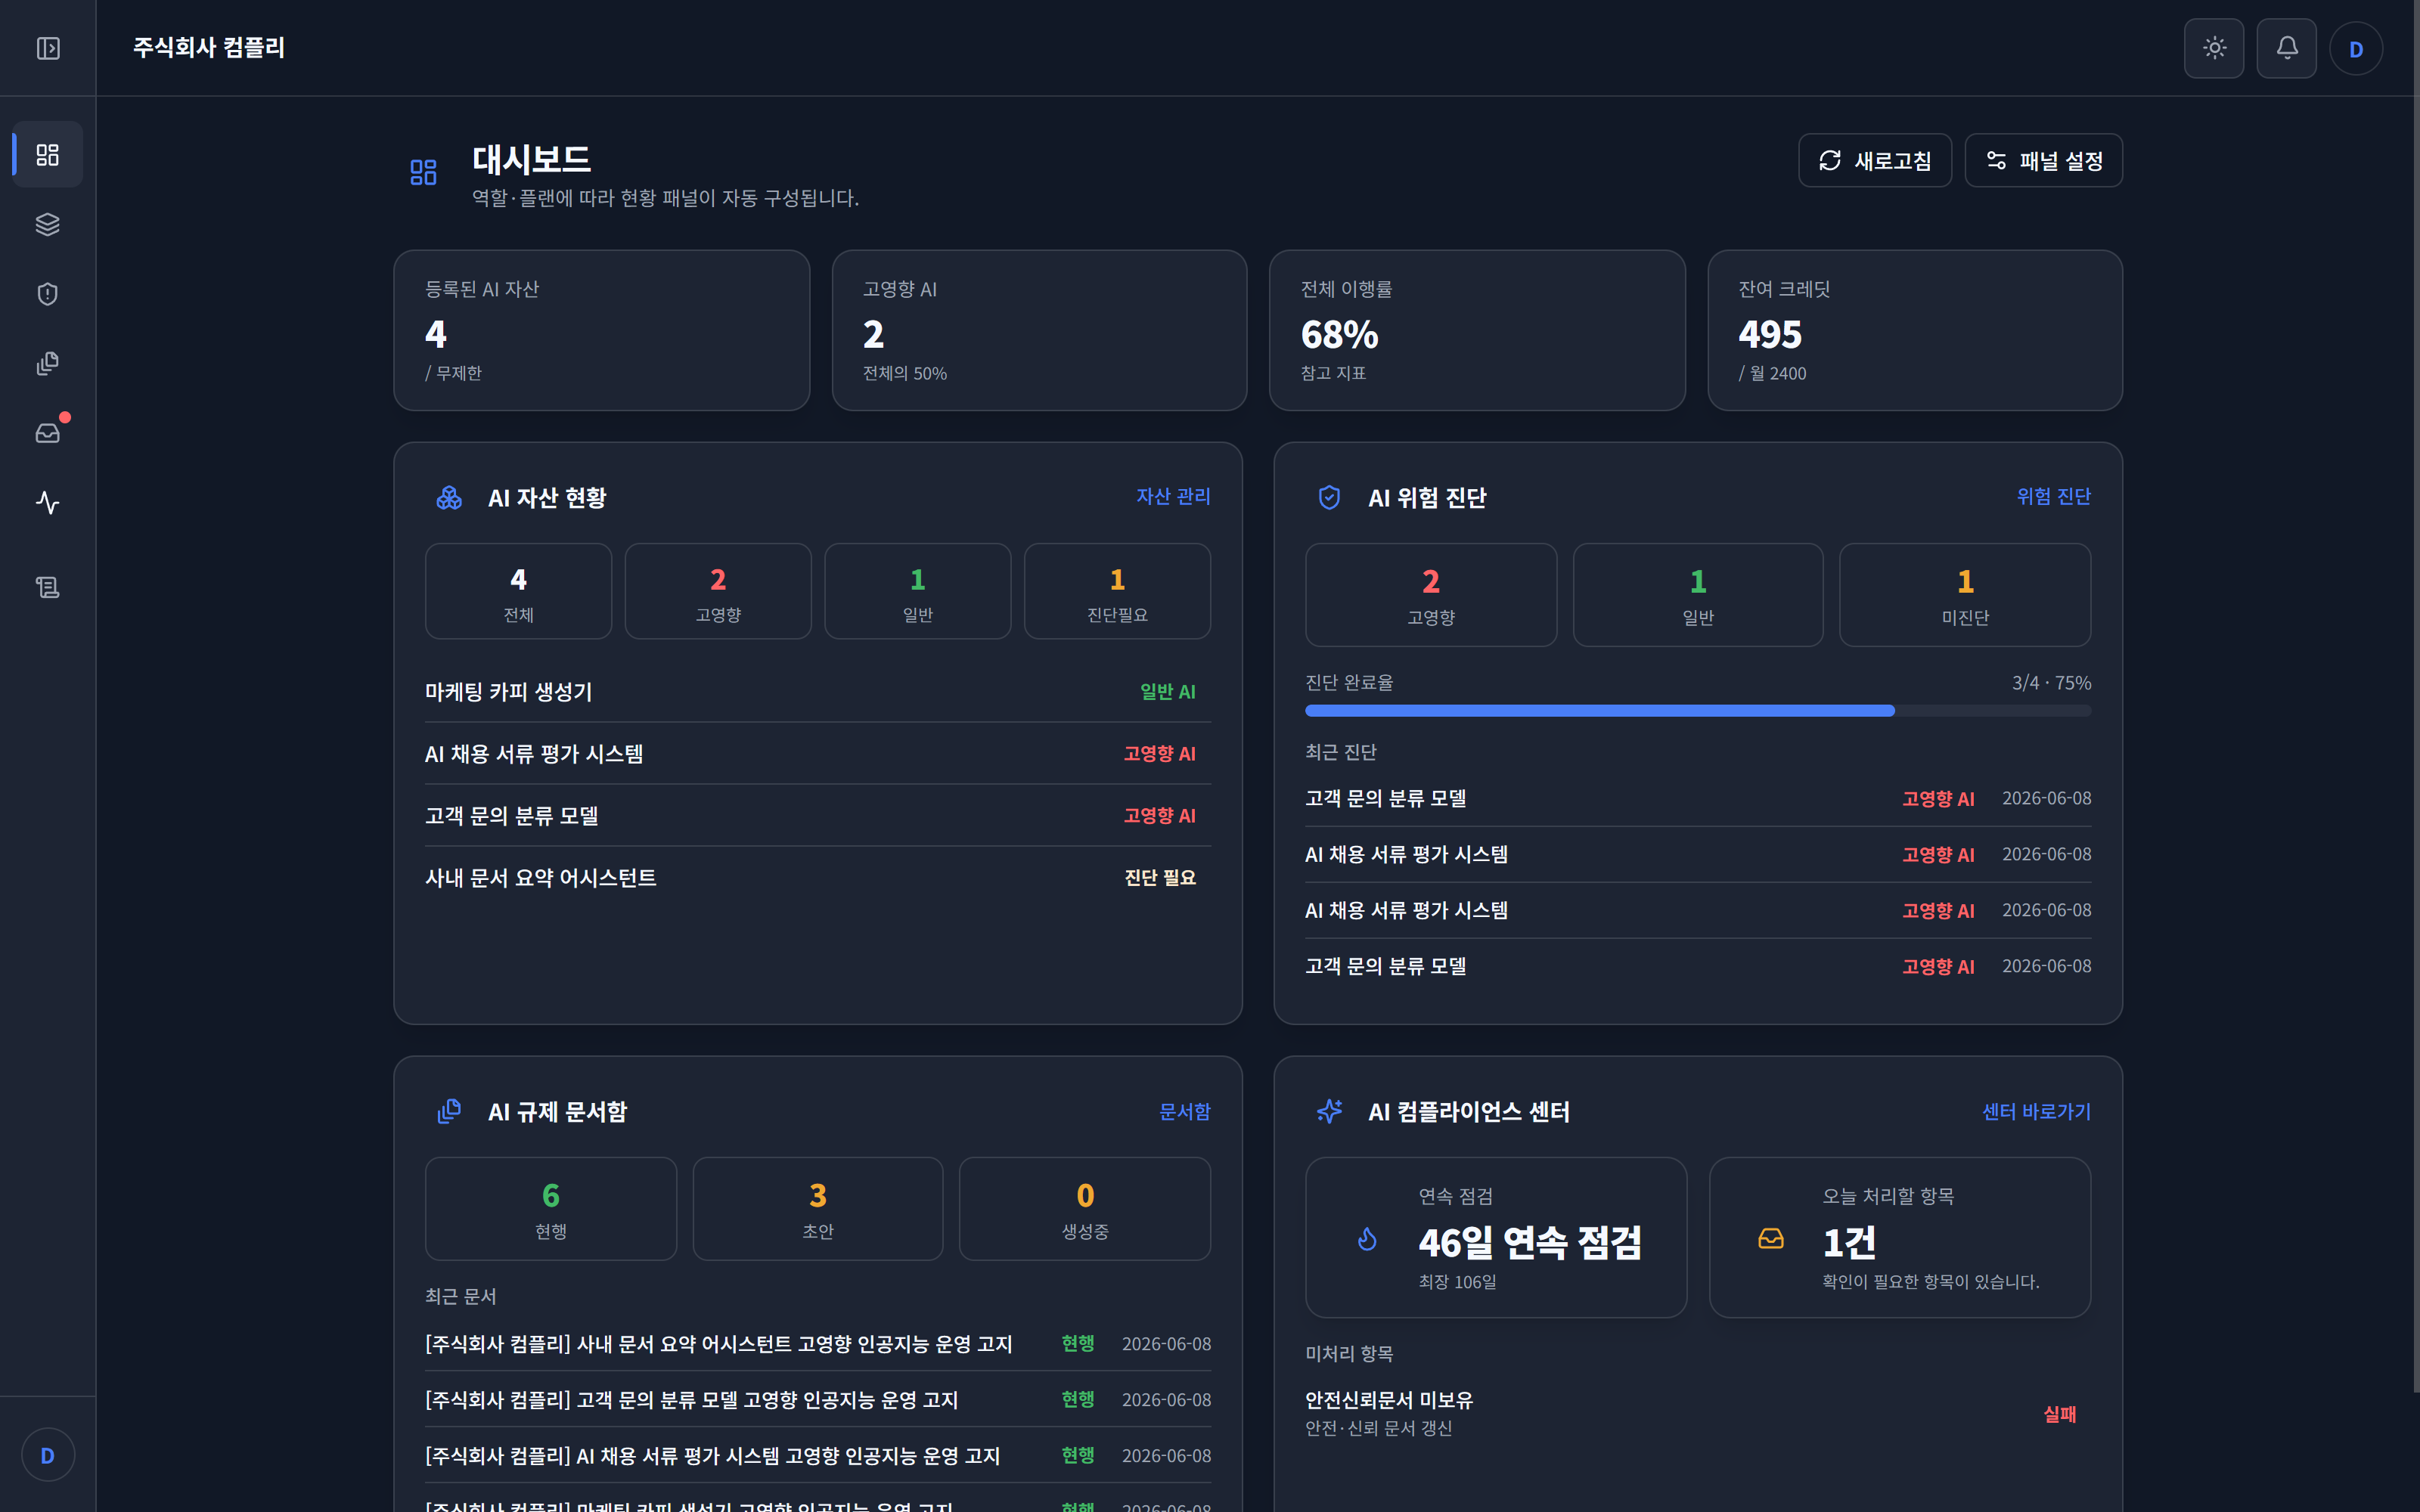This screenshot has height=1512, width=2420.
Task: Open the 자산 관리 link
Action: tap(1173, 496)
